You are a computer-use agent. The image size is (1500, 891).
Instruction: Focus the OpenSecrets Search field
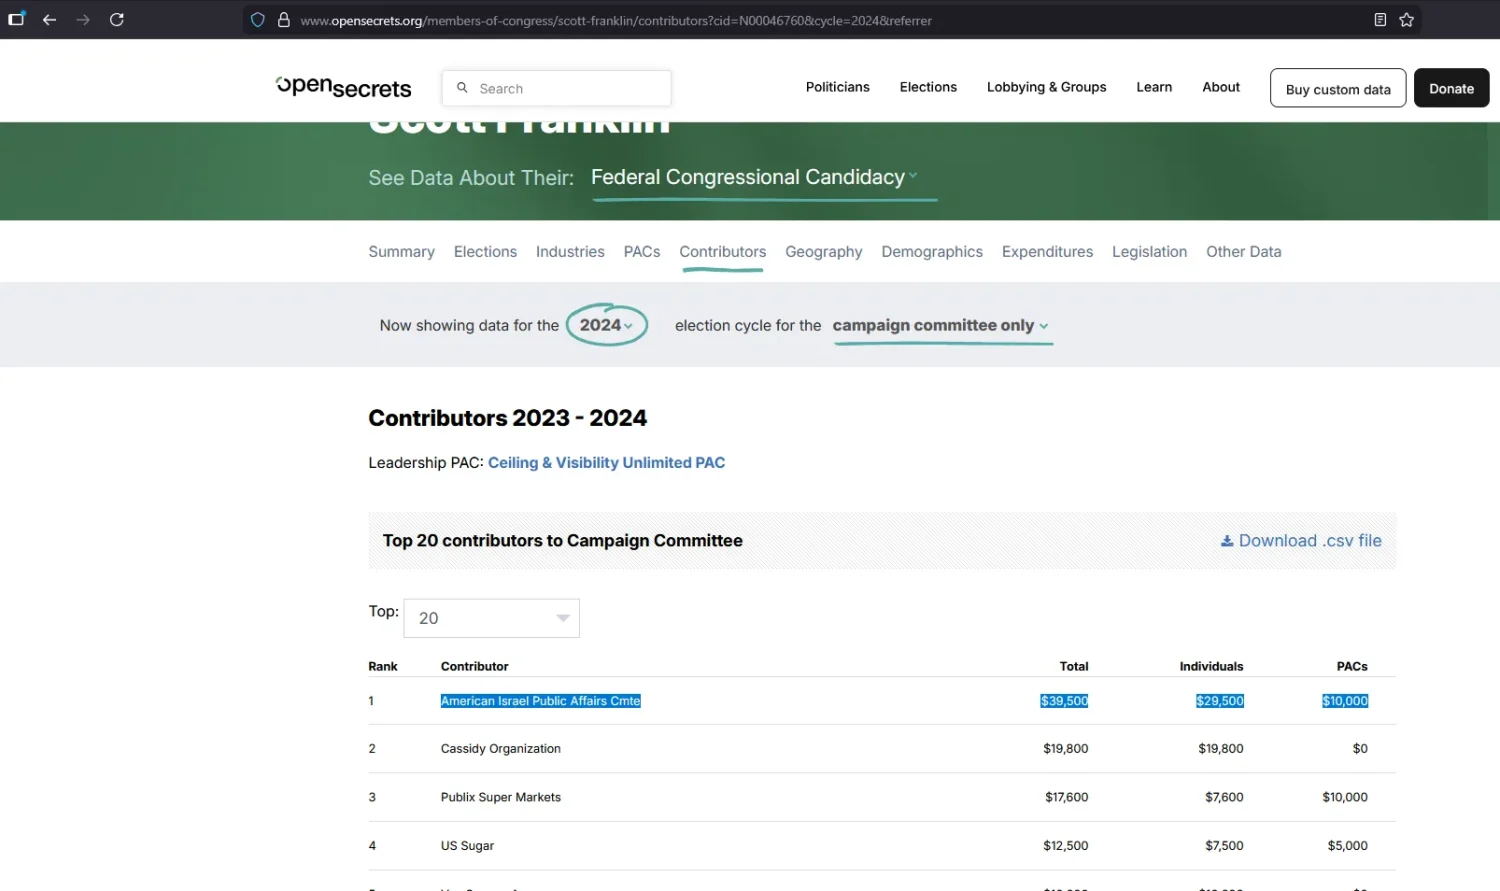(x=556, y=88)
